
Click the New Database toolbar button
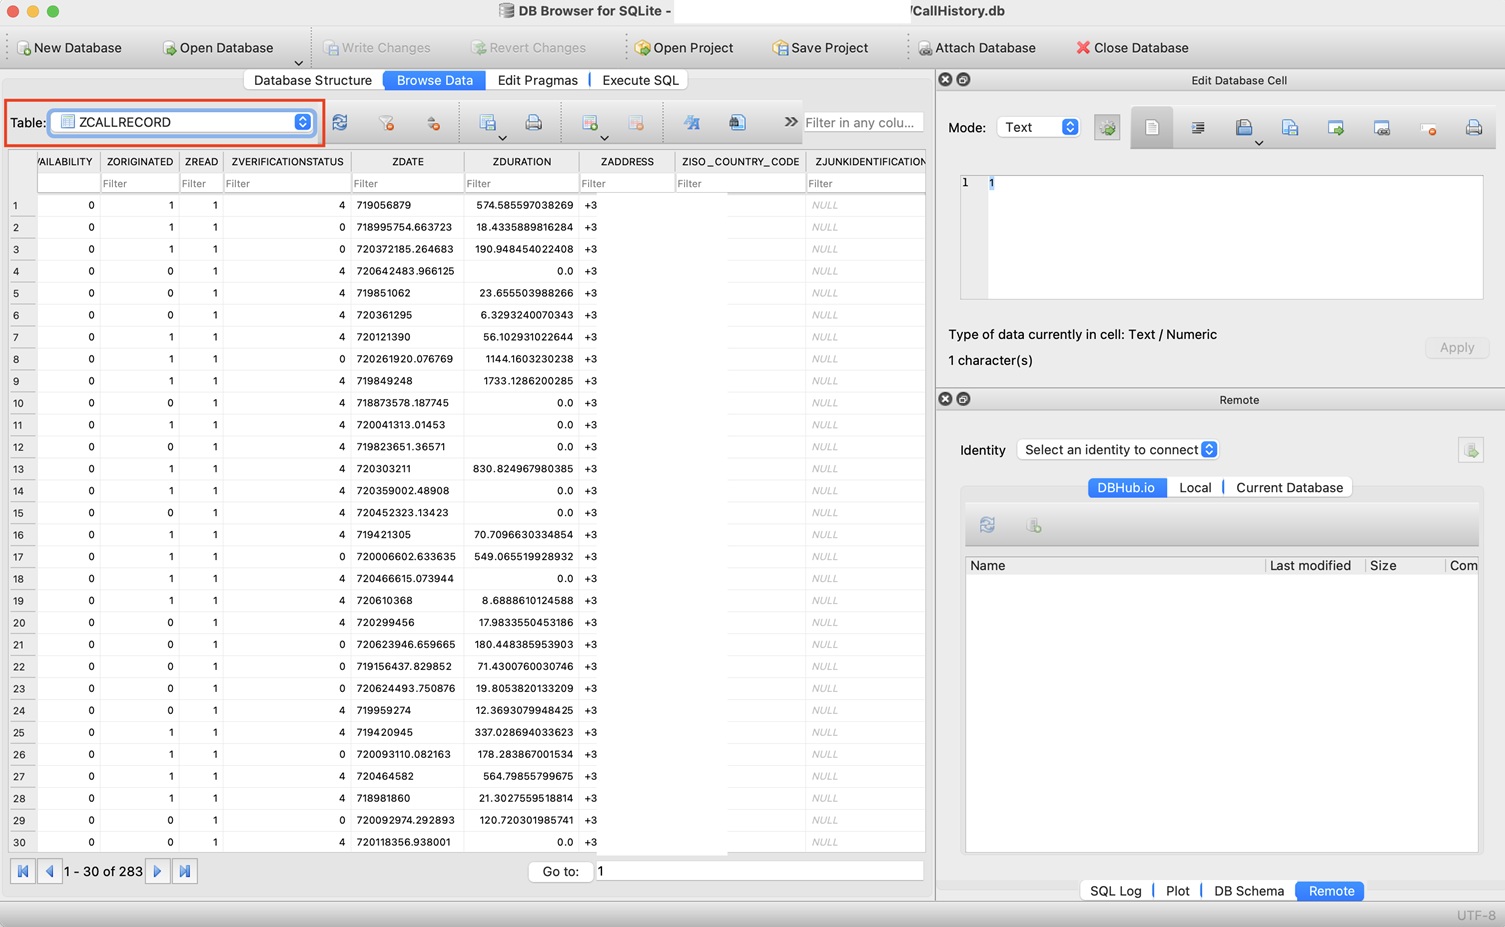[69, 48]
